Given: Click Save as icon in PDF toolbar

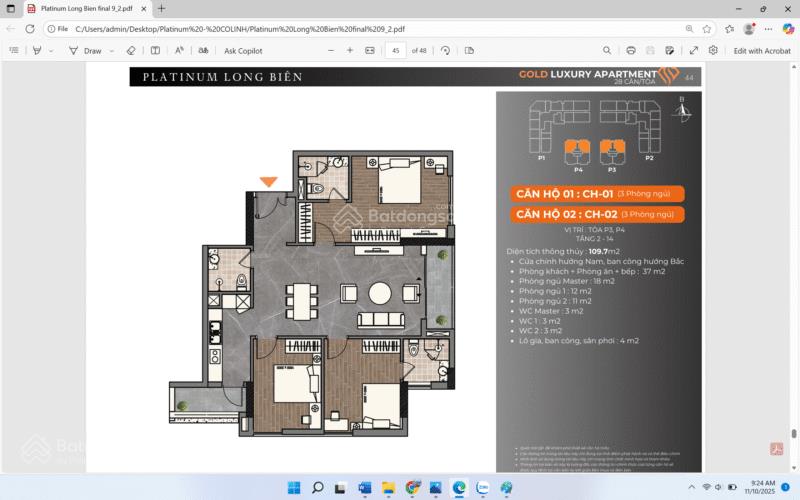Looking at the screenshot, I should pyautogui.click(x=669, y=51).
